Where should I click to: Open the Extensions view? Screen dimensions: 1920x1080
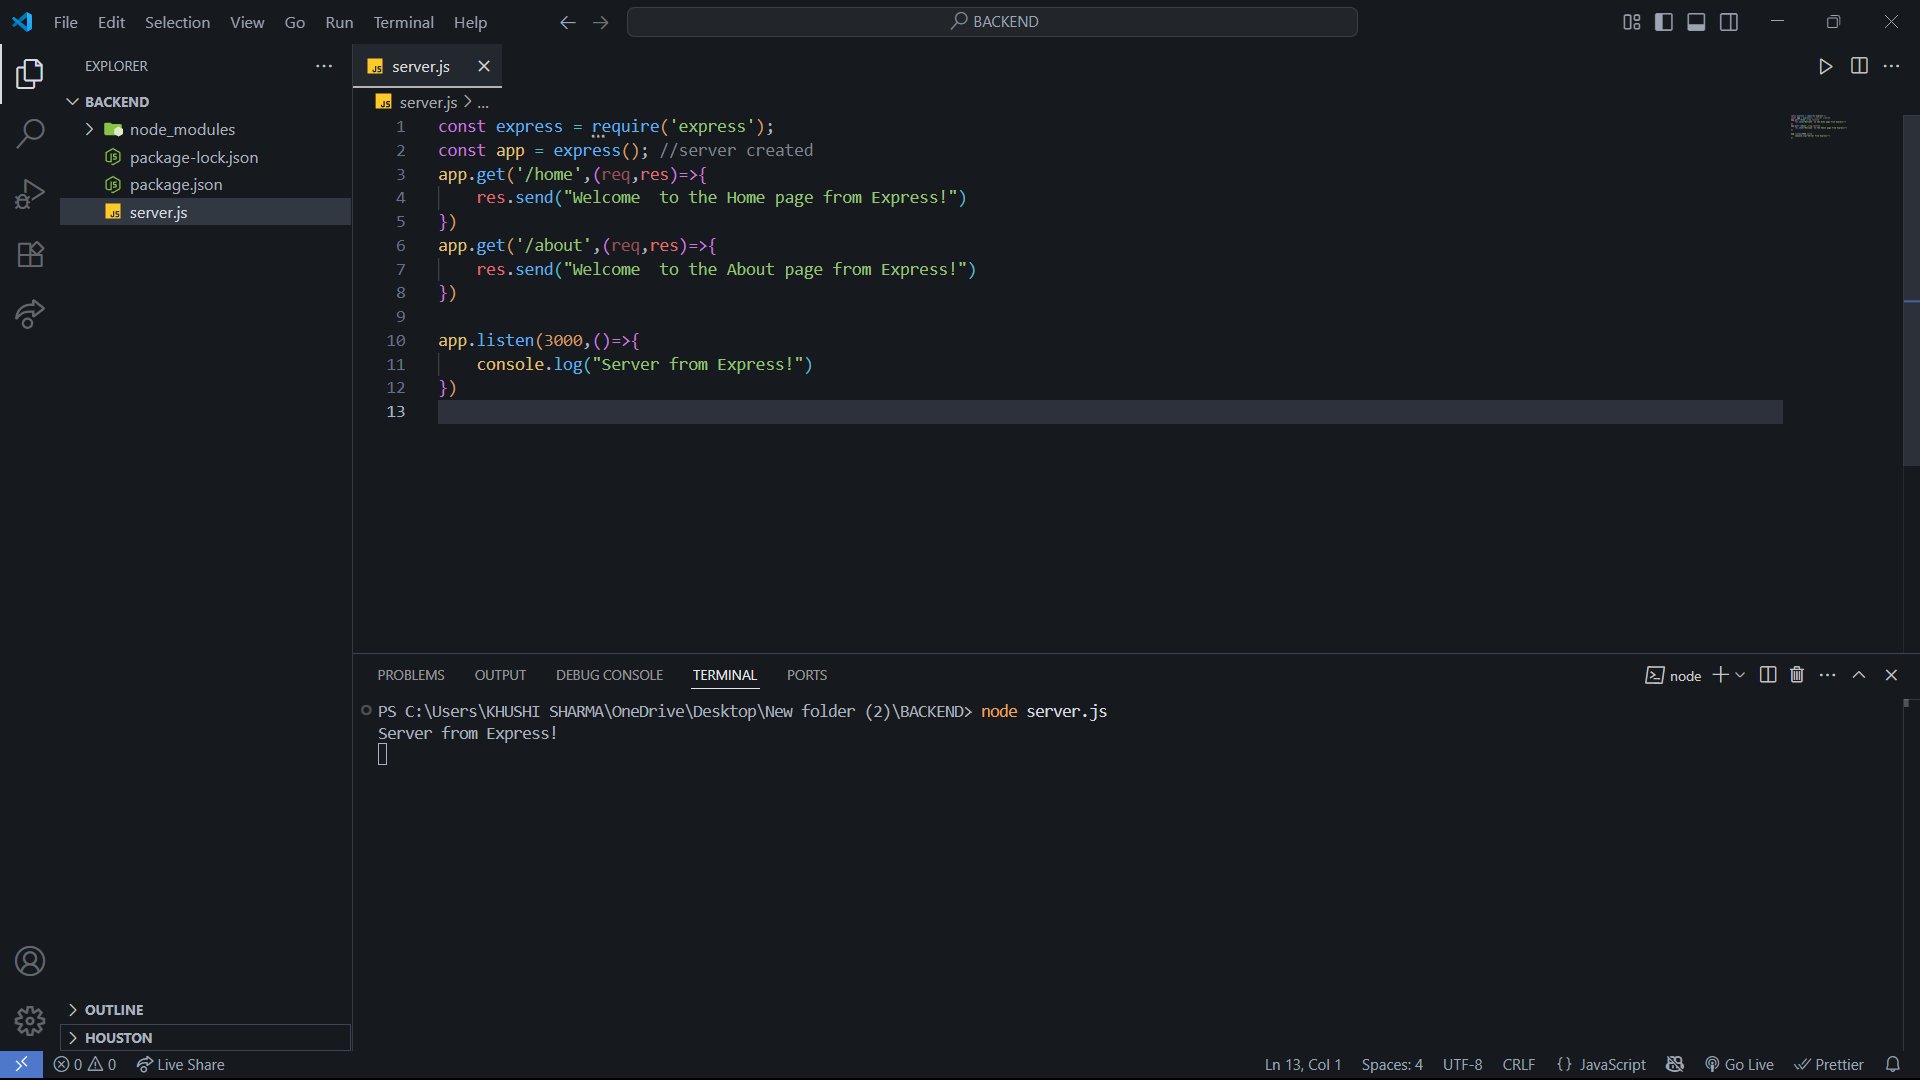[x=30, y=254]
